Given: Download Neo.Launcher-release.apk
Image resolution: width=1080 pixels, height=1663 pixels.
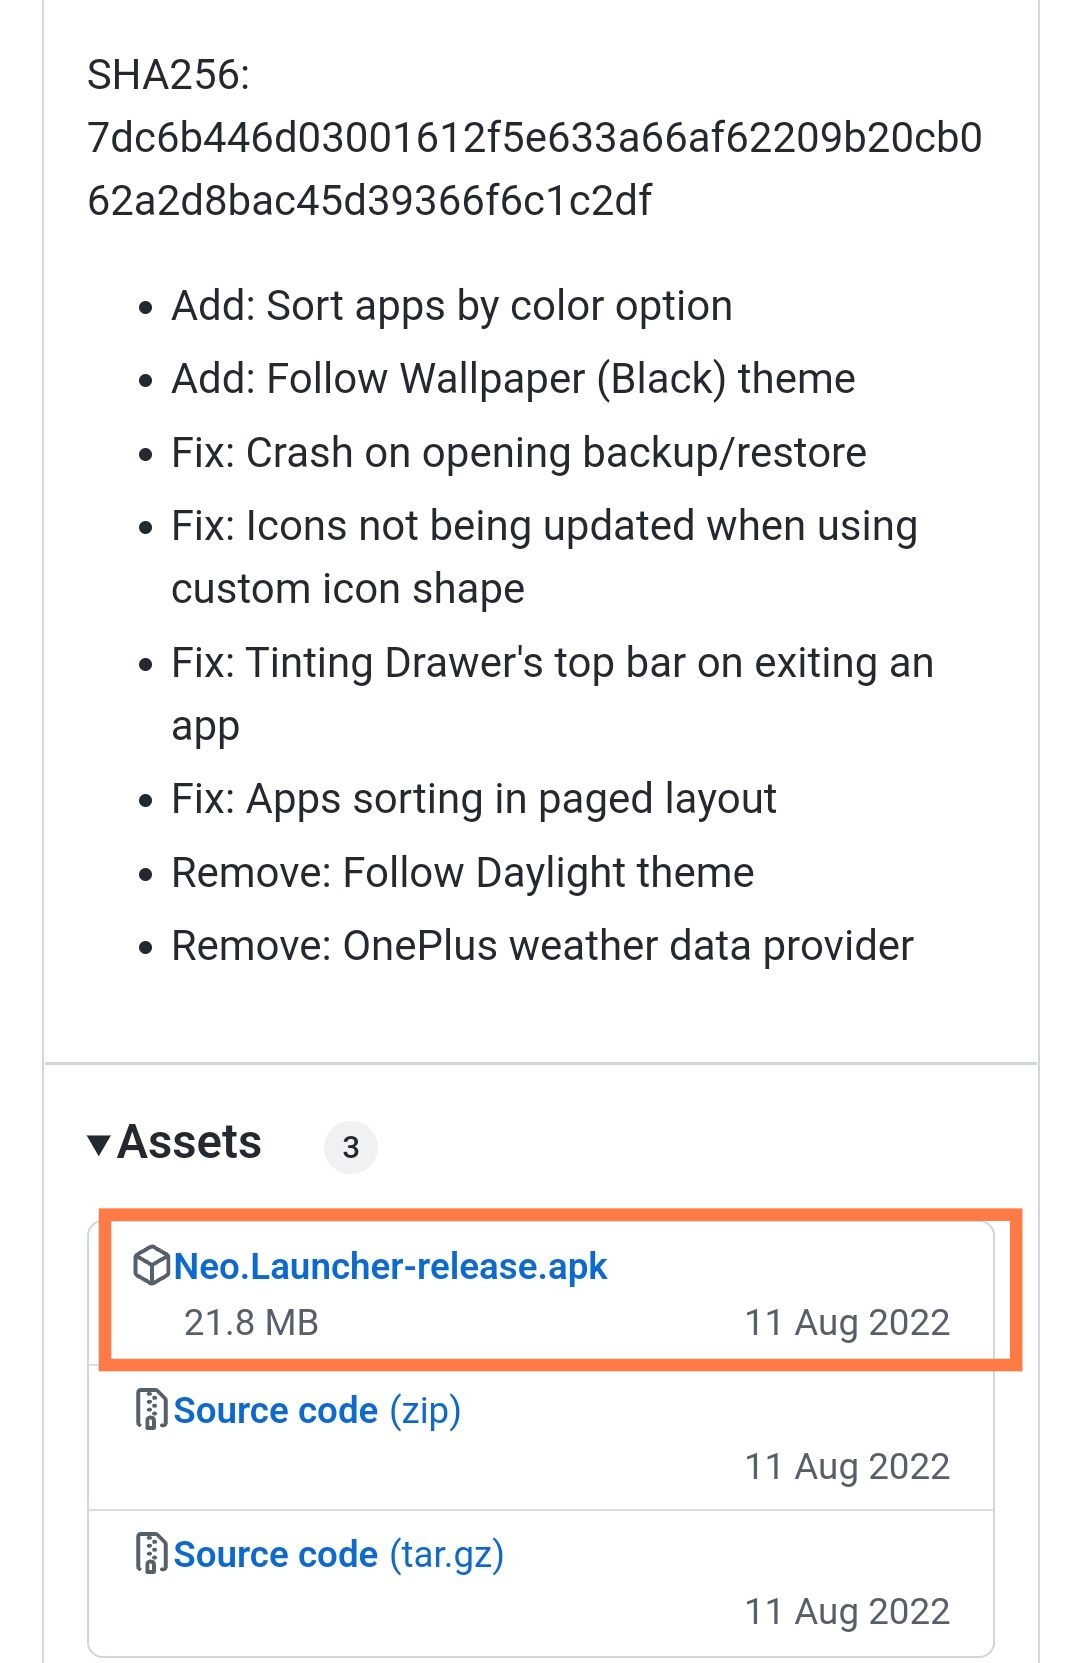Looking at the screenshot, I should click(390, 1267).
